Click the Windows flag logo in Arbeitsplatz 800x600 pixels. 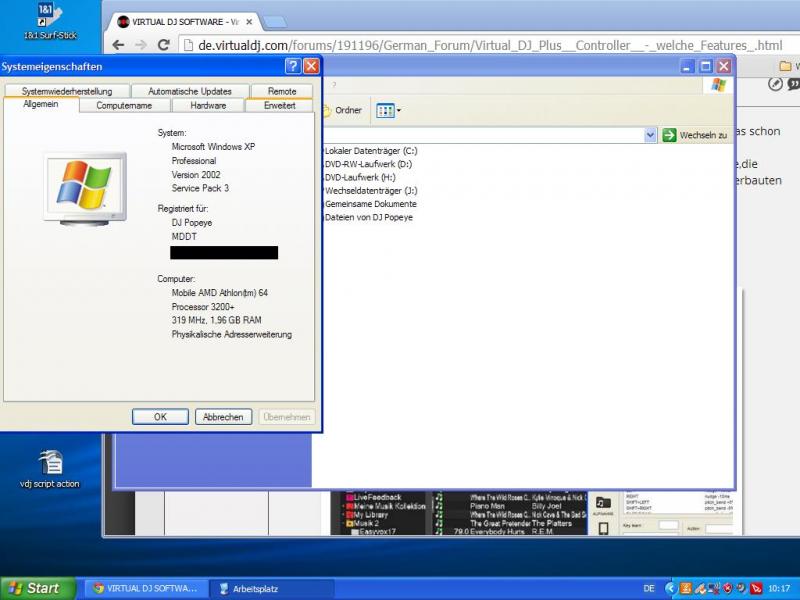718,85
